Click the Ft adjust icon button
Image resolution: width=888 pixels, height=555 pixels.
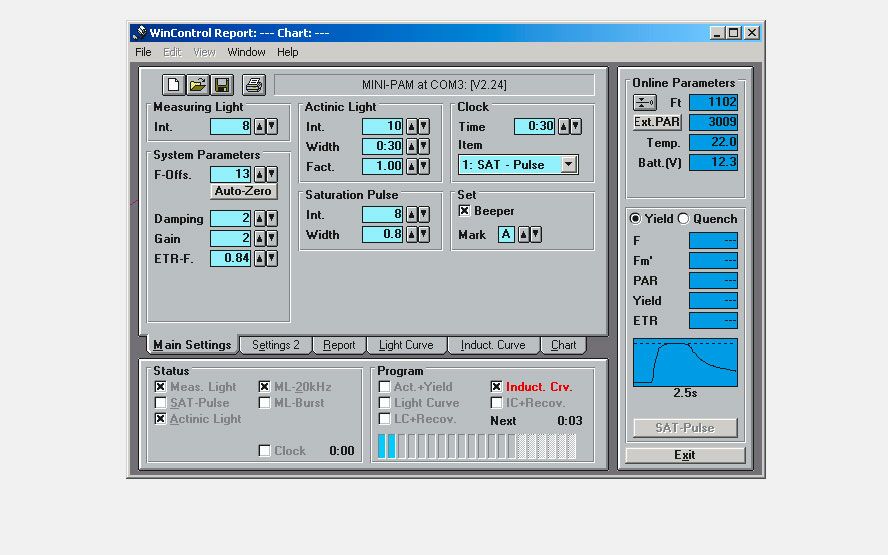(x=644, y=103)
